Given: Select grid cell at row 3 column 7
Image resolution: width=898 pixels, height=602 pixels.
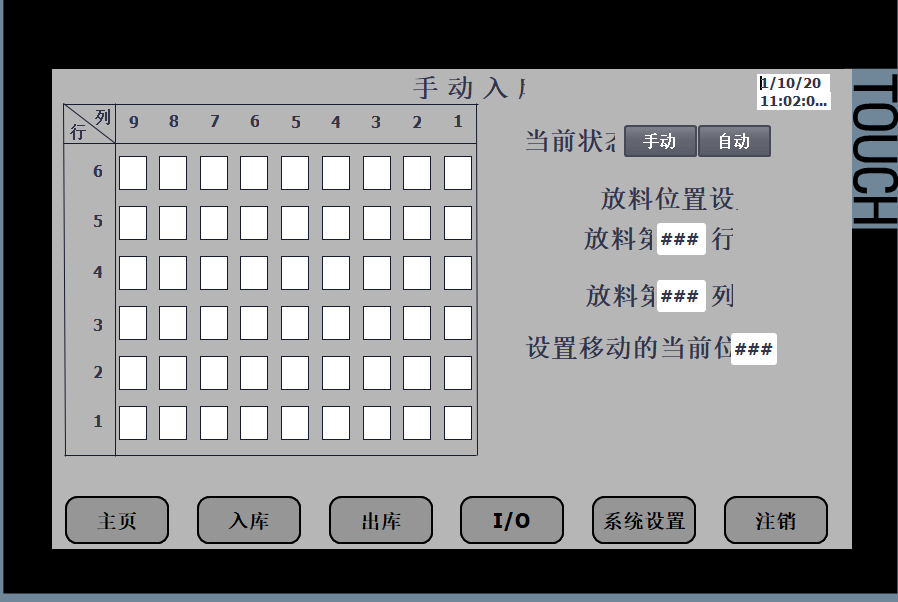Looking at the screenshot, I should pyautogui.click(x=214, y=323).
